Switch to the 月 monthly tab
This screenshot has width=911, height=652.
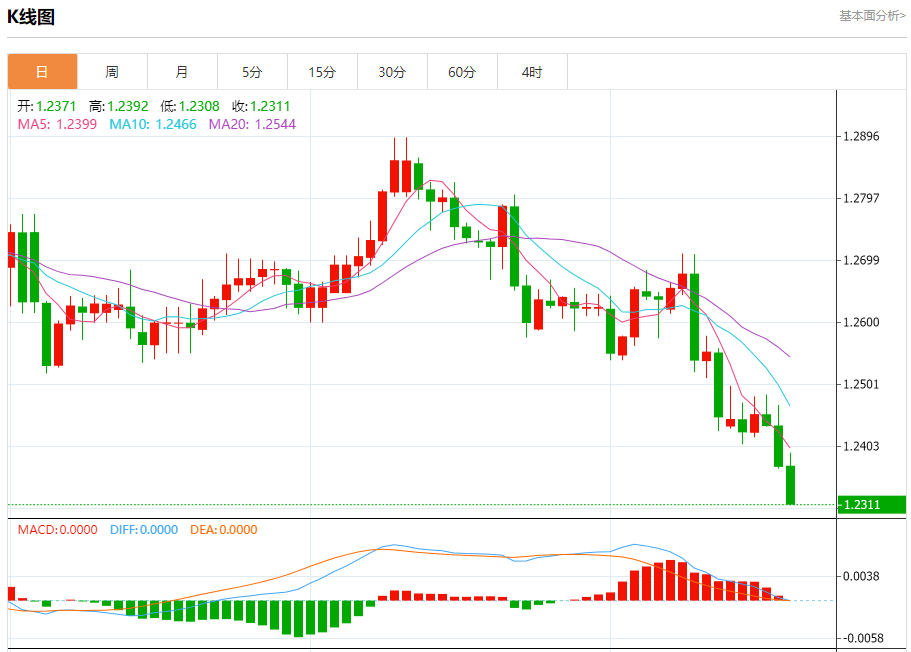(182, 72)
